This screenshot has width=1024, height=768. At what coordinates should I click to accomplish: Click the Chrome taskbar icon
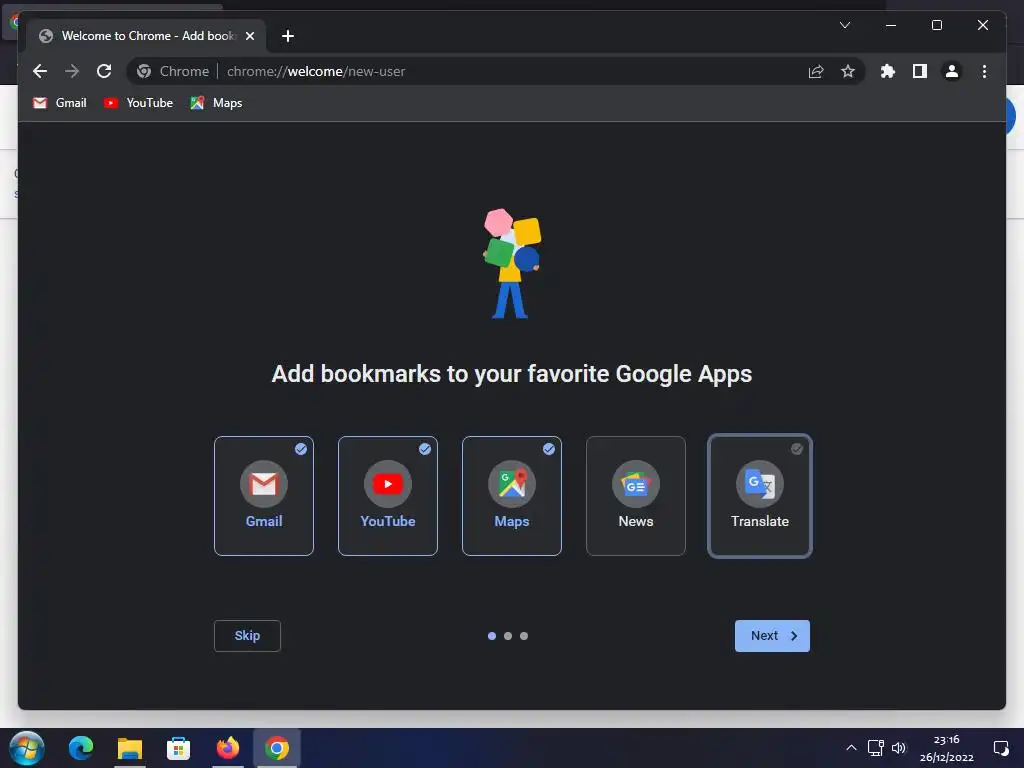pyautogui.click(x=277, y=748)
